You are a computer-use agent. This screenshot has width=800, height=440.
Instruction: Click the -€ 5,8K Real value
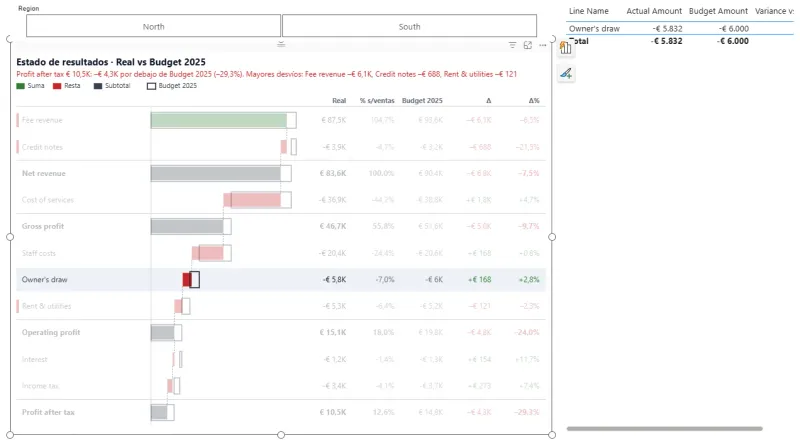pyautogui.click(x=334, y=279)
